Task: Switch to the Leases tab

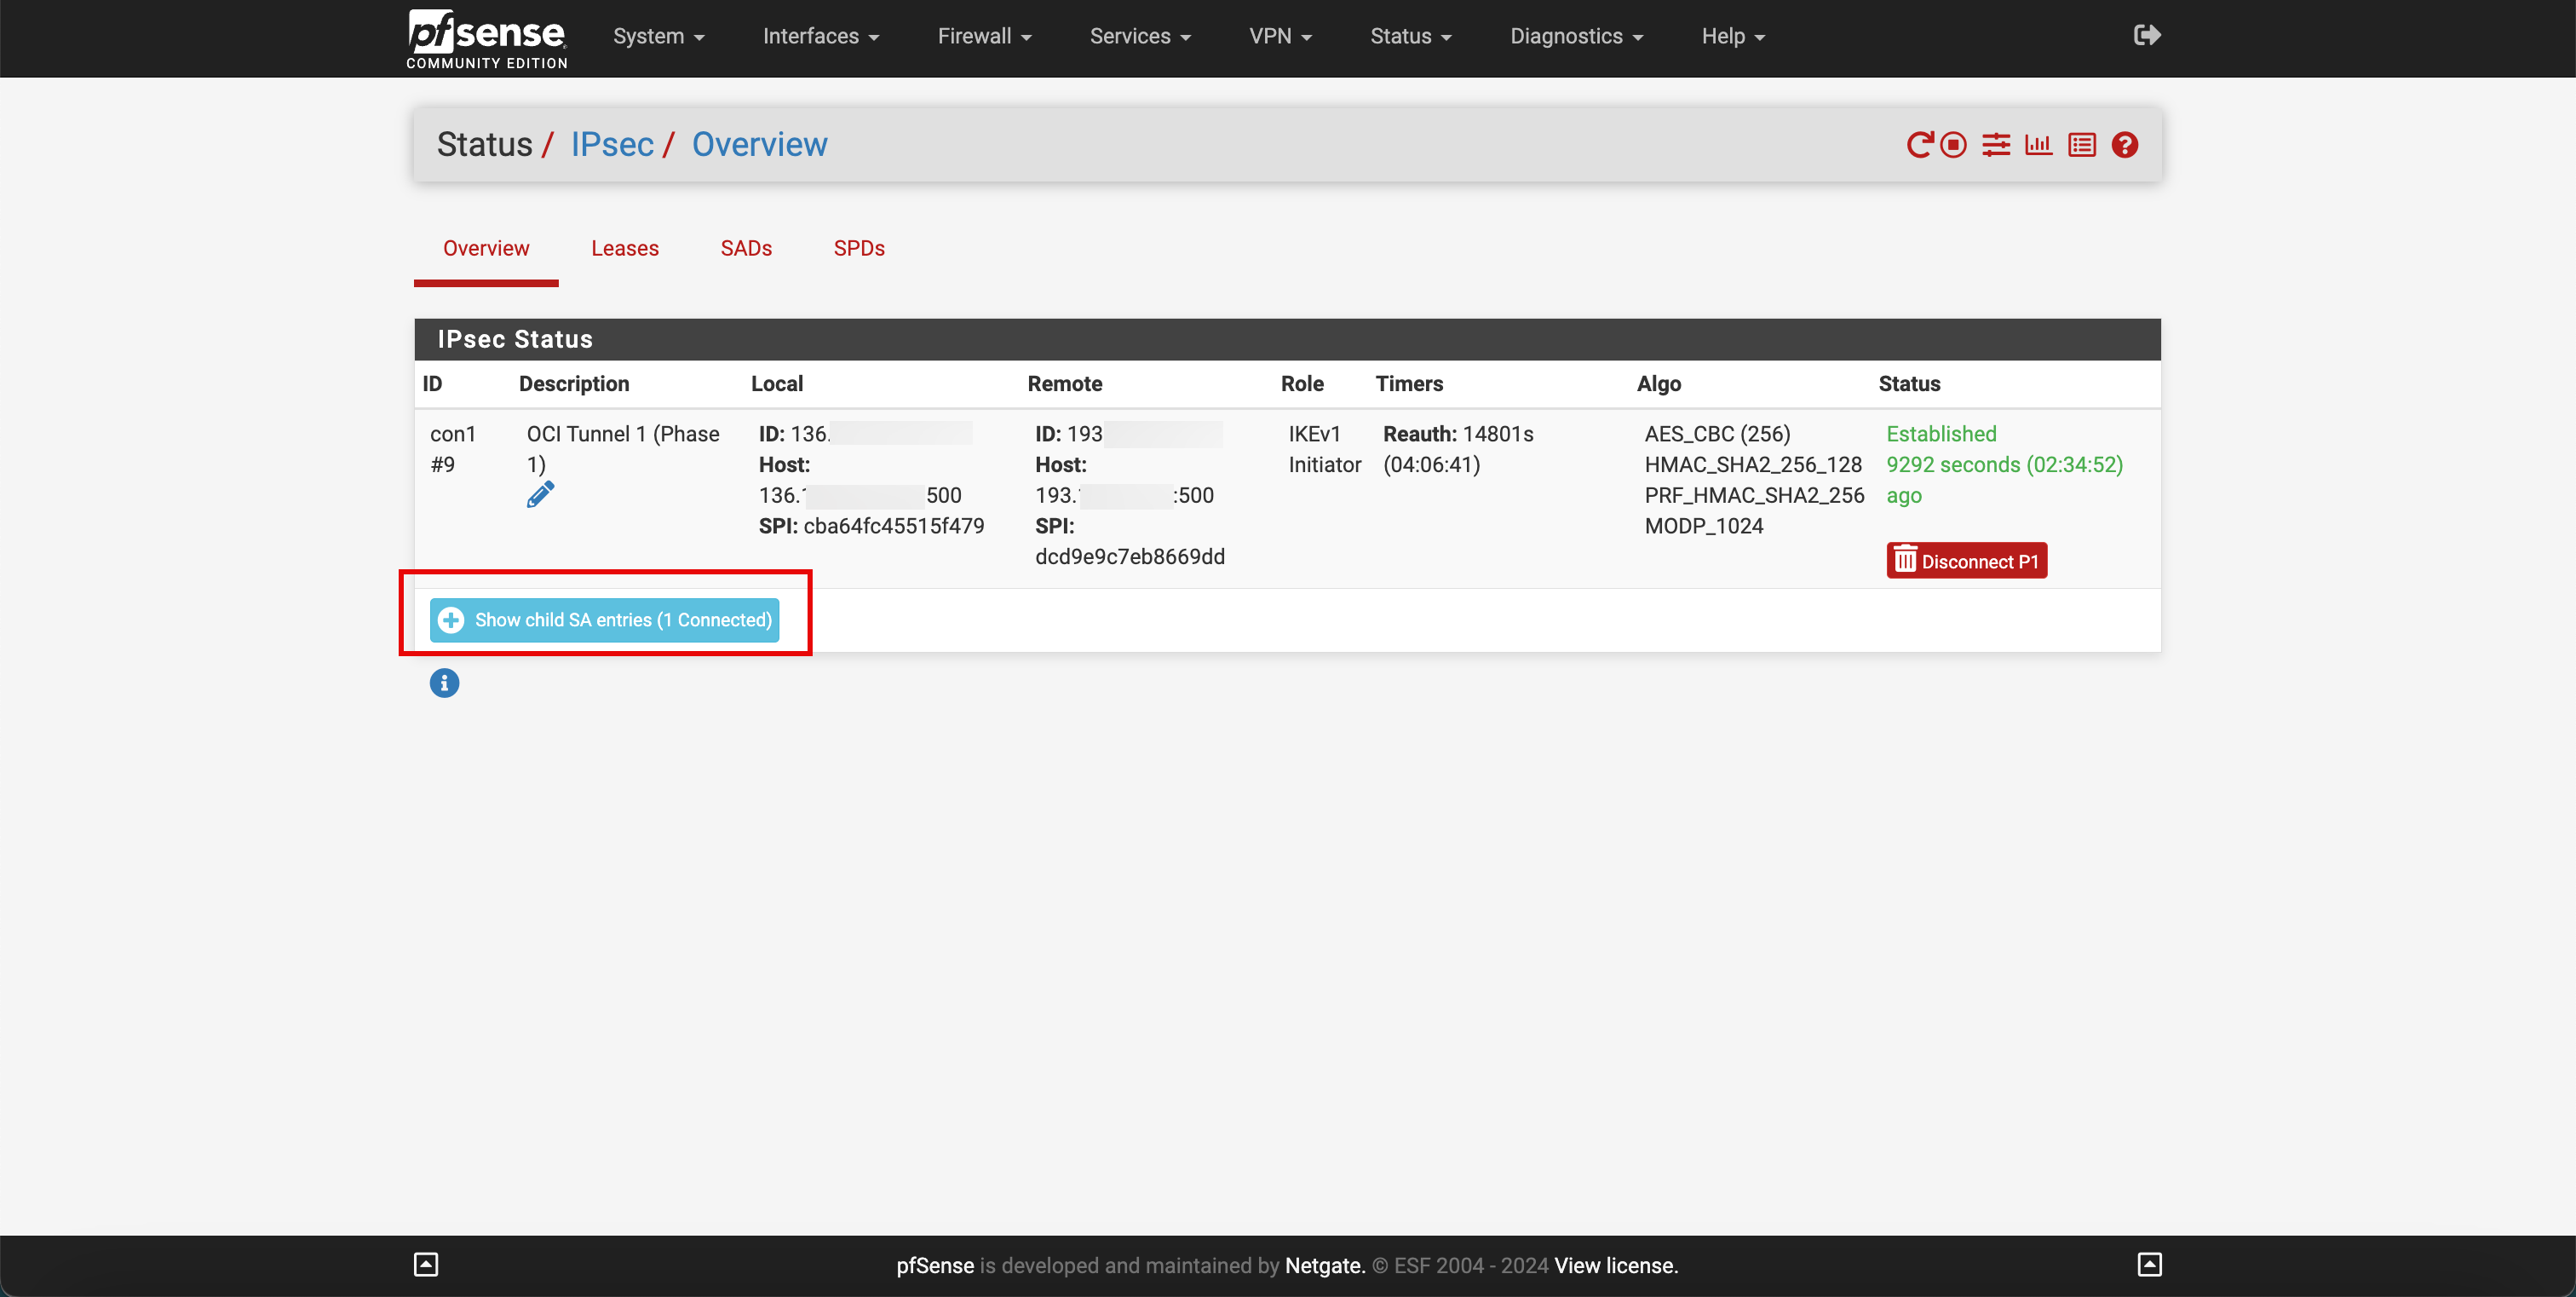Action: pyautogui.click(x=624, y=248)
